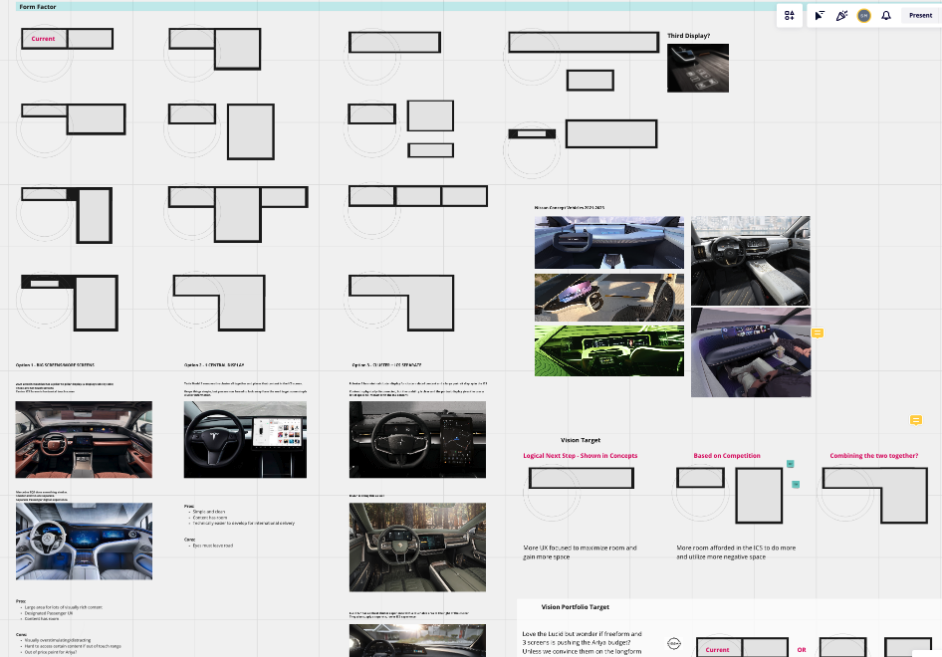Screen dimensions: 942x657
Task: Click upper teal tag near Based on Competition
Action: 790,464
